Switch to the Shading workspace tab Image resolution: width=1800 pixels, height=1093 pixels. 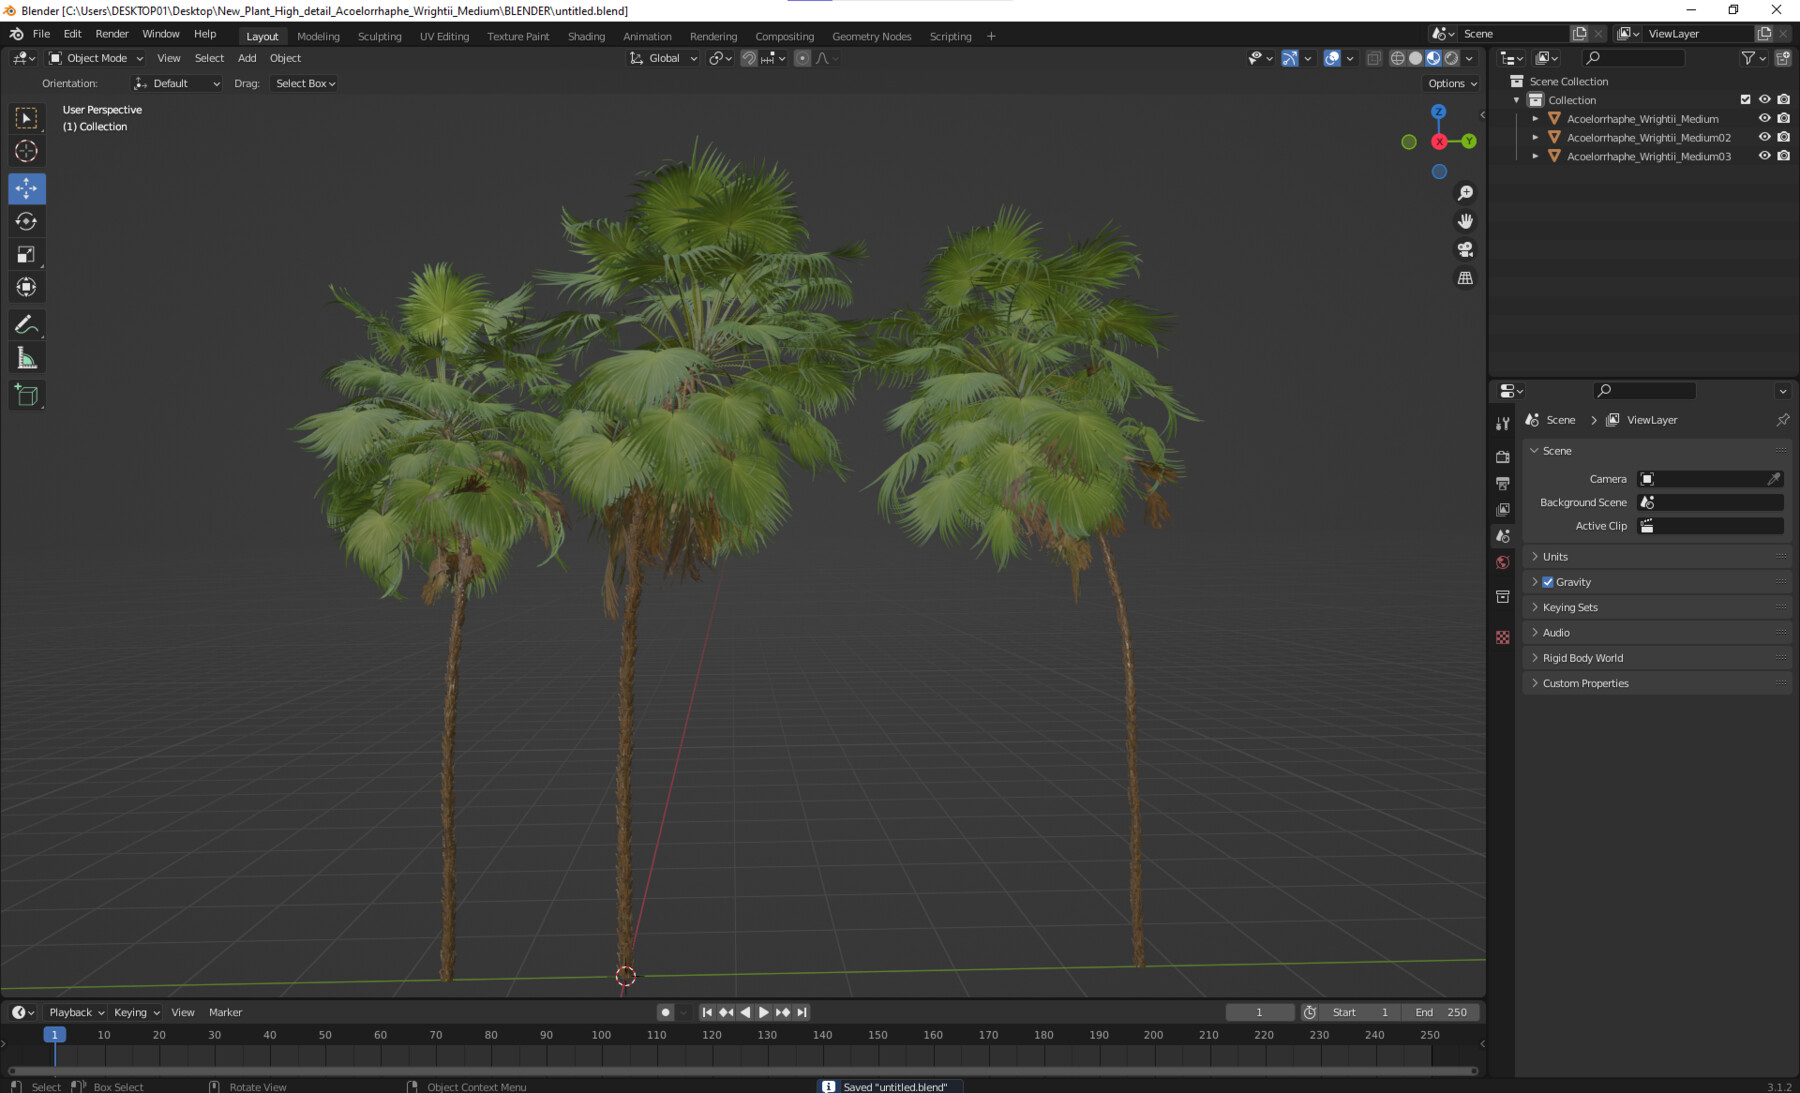[586, 37]
